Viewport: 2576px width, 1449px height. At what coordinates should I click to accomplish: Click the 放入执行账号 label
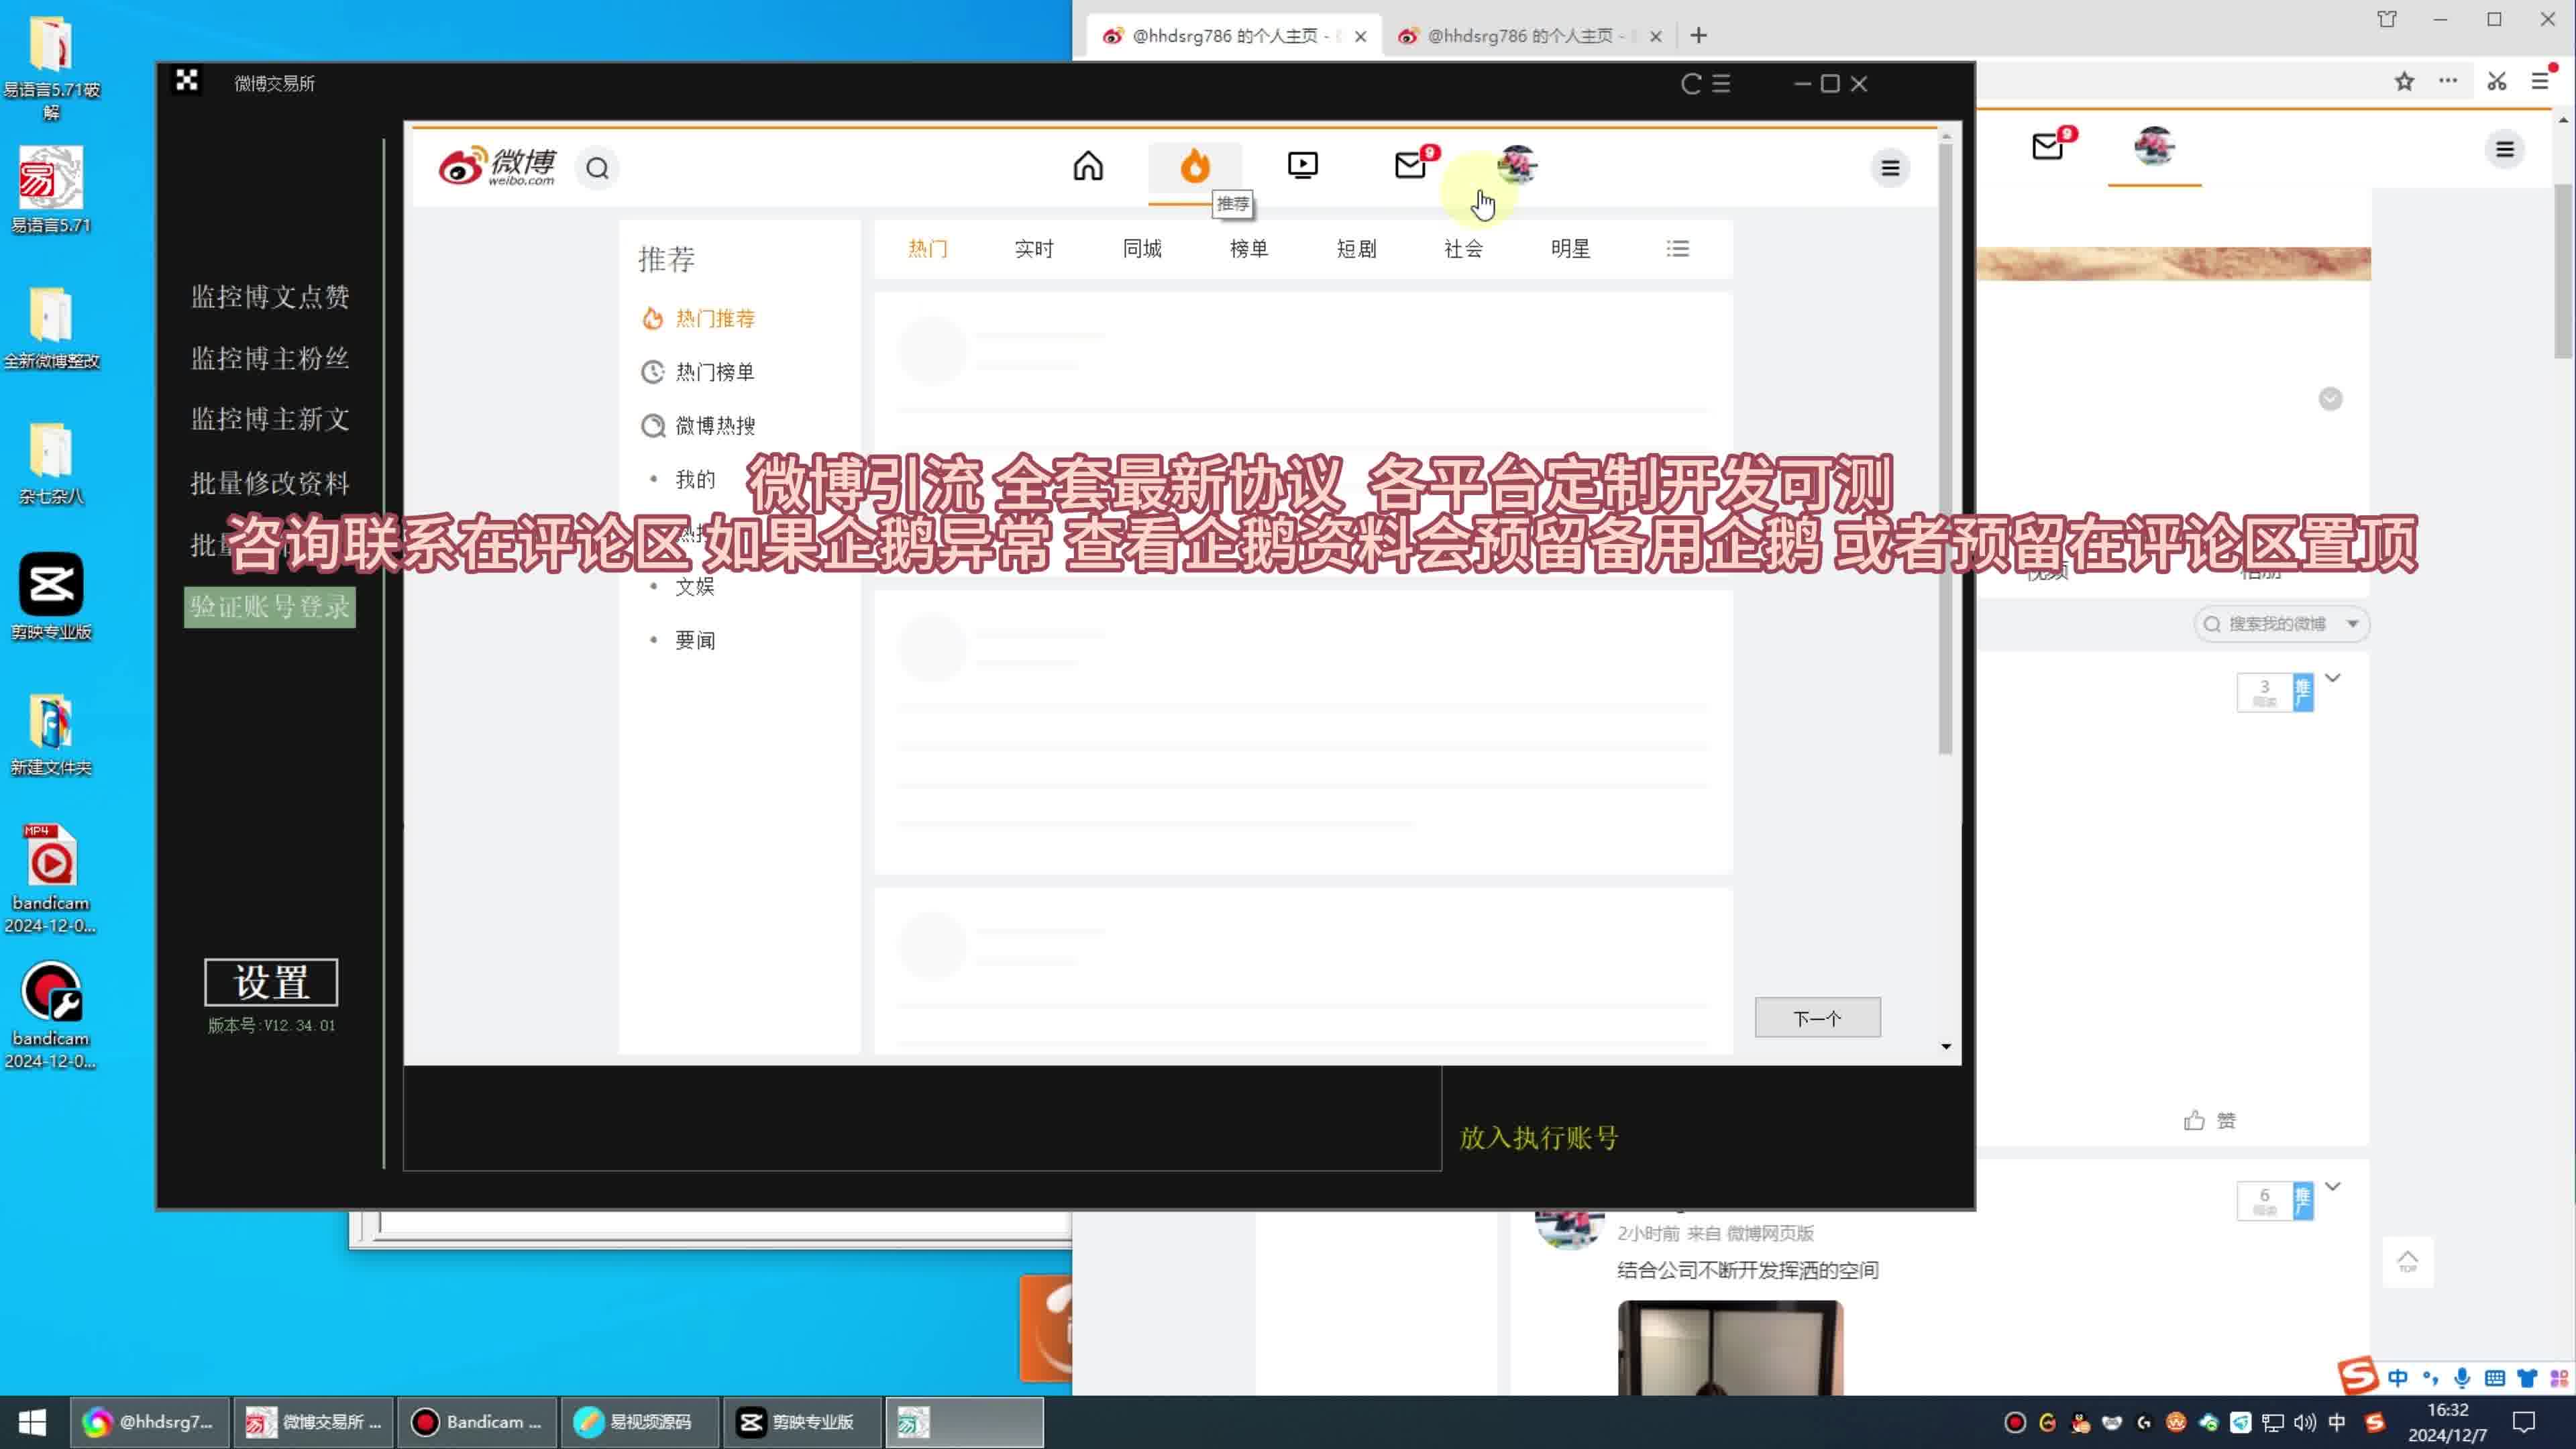tap(1539, 1138)
